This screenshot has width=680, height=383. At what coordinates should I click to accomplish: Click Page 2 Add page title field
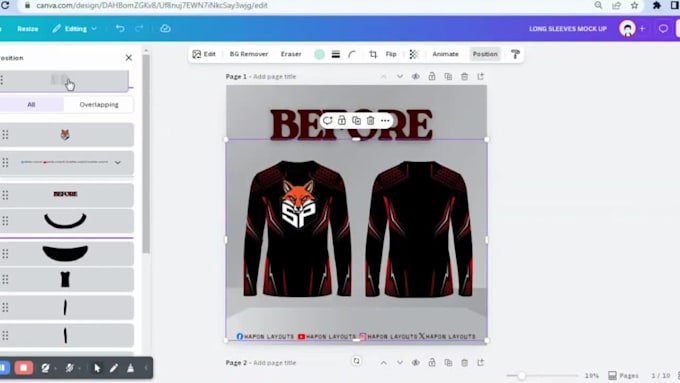[x=275, y=363]
